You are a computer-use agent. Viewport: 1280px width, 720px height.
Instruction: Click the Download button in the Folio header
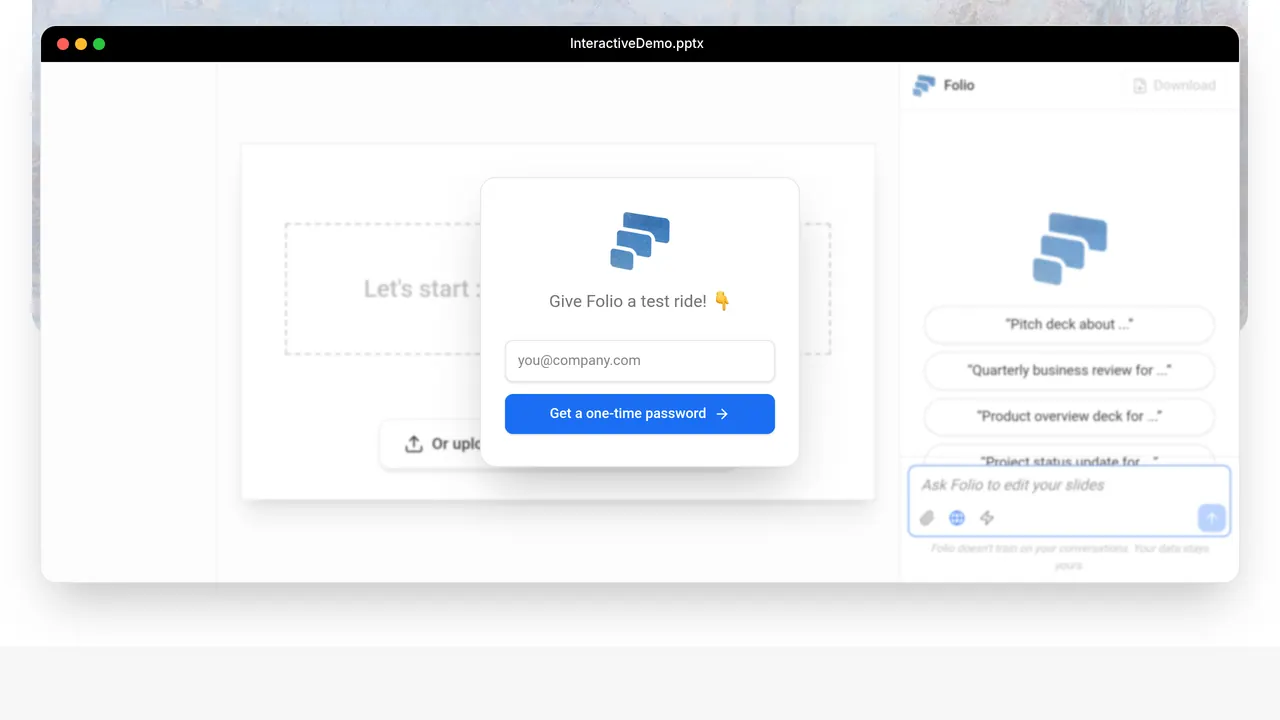[1174, 86]
